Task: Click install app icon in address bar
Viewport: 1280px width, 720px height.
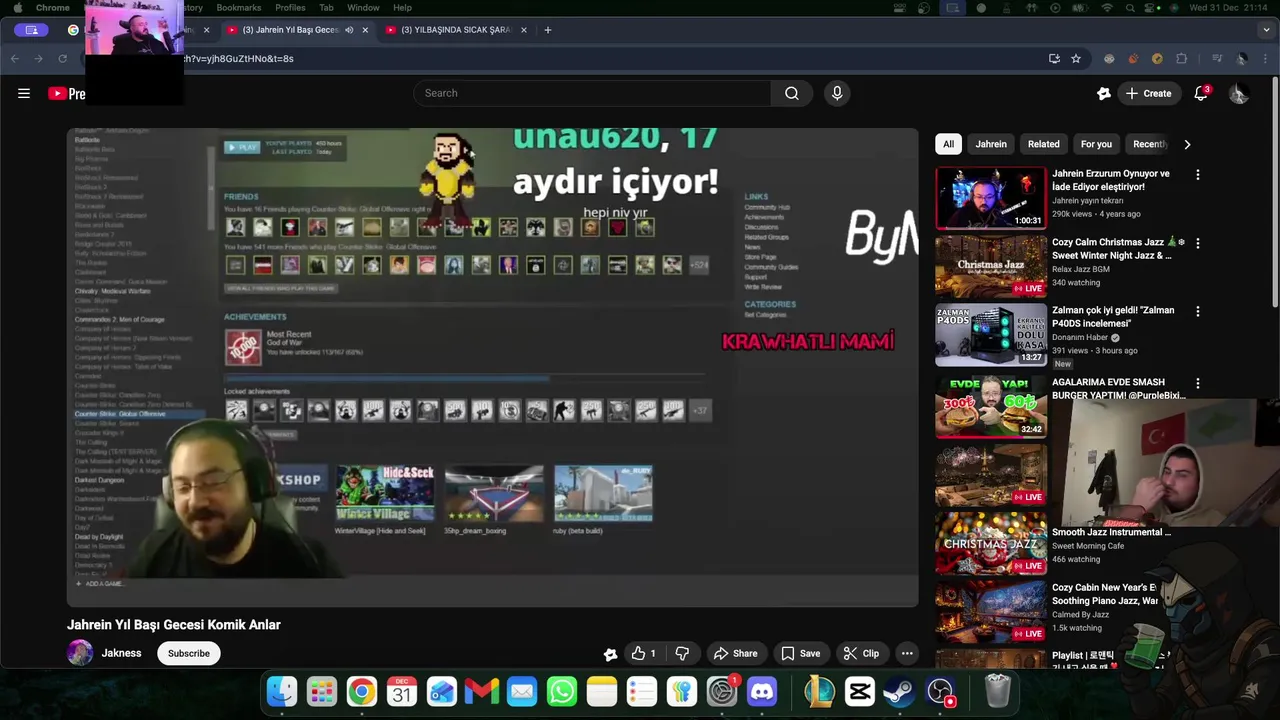Action: [x=1054, y=59]
